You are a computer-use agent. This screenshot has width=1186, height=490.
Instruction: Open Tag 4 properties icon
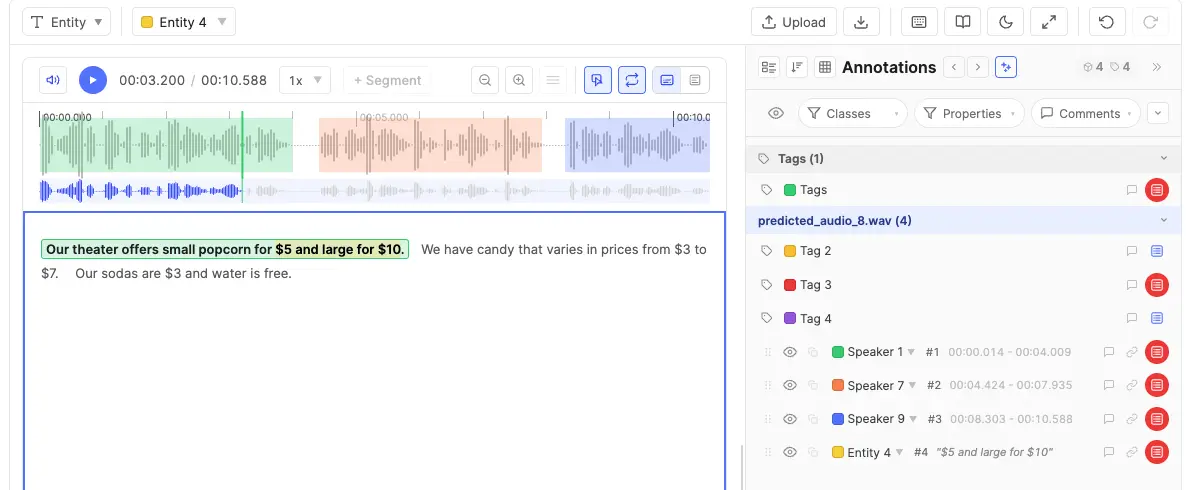point(1157,318)
